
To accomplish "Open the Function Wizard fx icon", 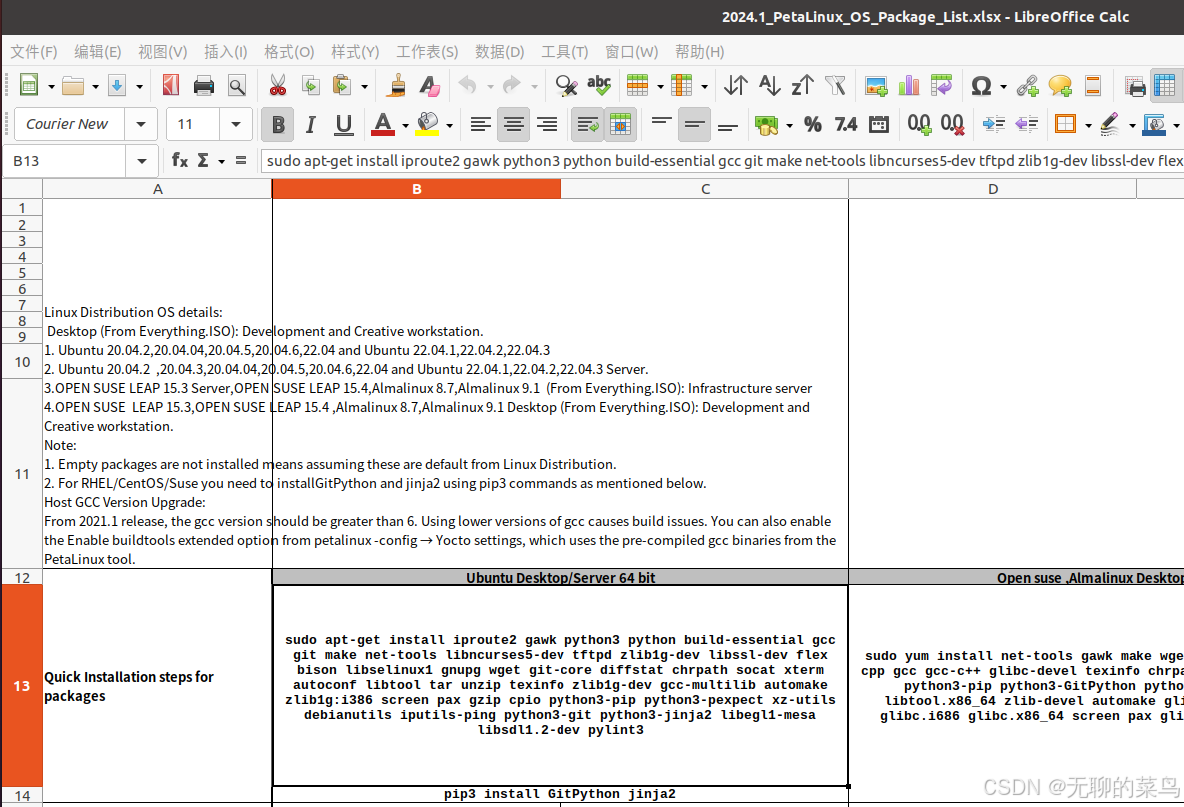I will (180, 160).
